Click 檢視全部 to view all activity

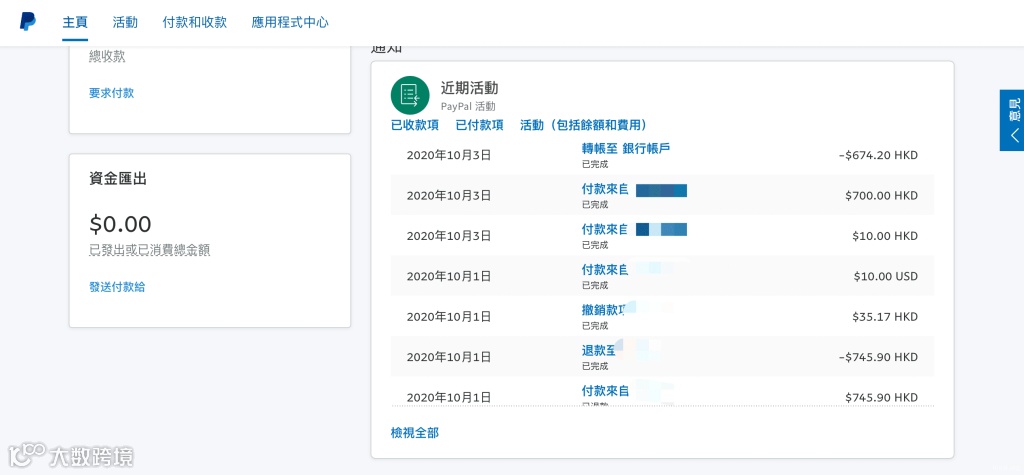[414, 433]
